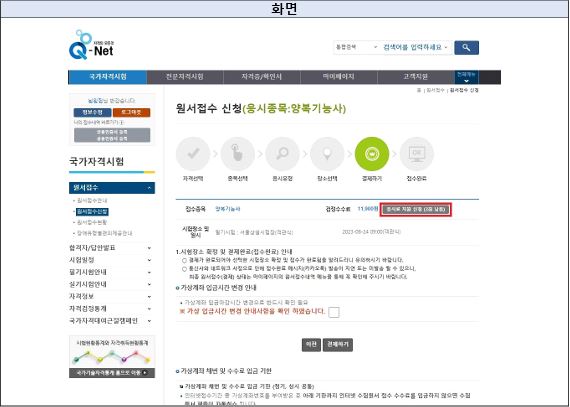Screen dimensions: 570x407
Task: Check the 가상 입금시간 변경 안내사항 confirmation checkbox
Action: tap(333, 312)
